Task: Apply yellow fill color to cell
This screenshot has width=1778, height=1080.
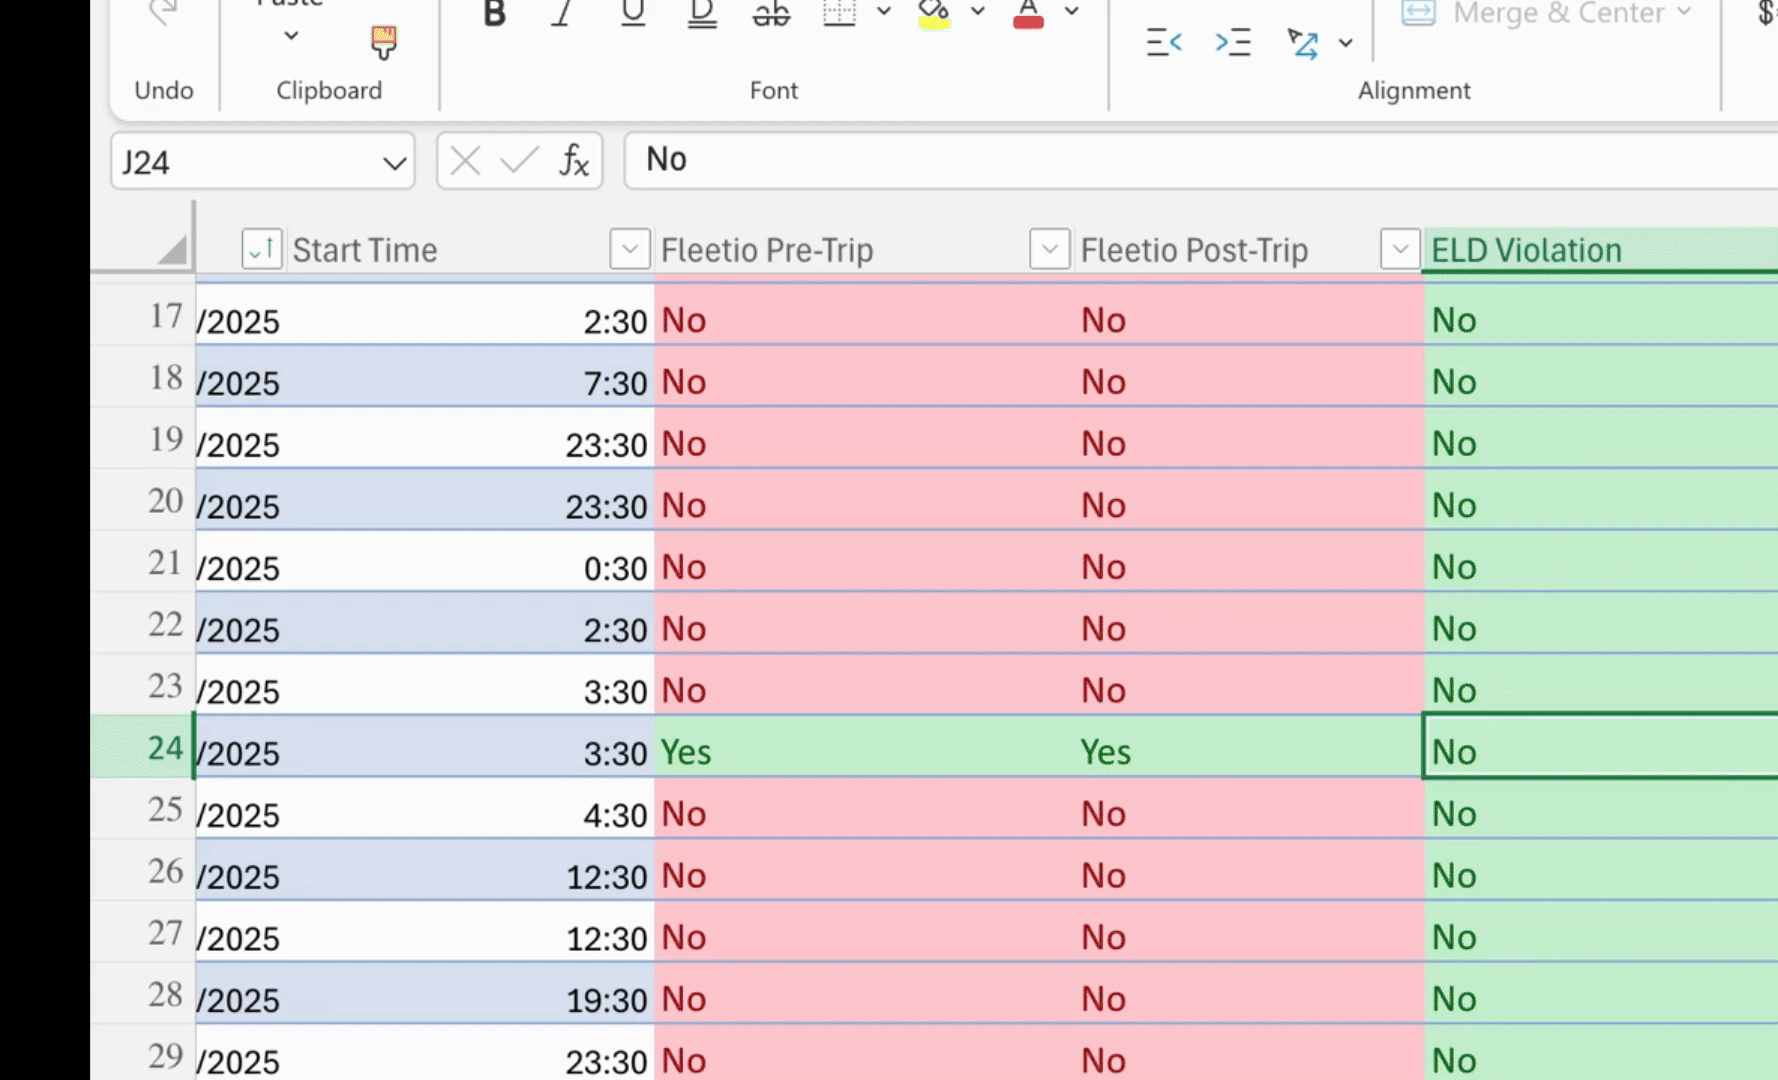Action: click(x=934, y=14)
